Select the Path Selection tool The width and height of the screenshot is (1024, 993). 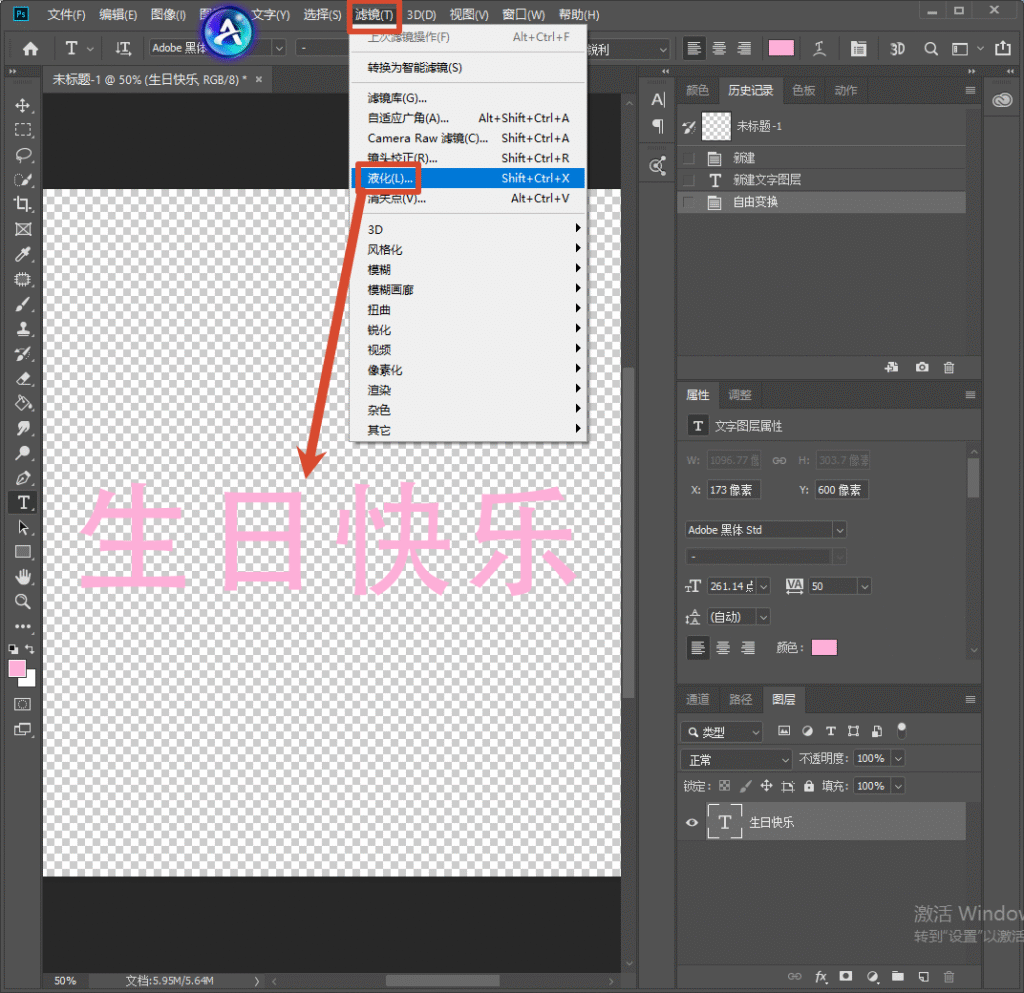point(23,528)
